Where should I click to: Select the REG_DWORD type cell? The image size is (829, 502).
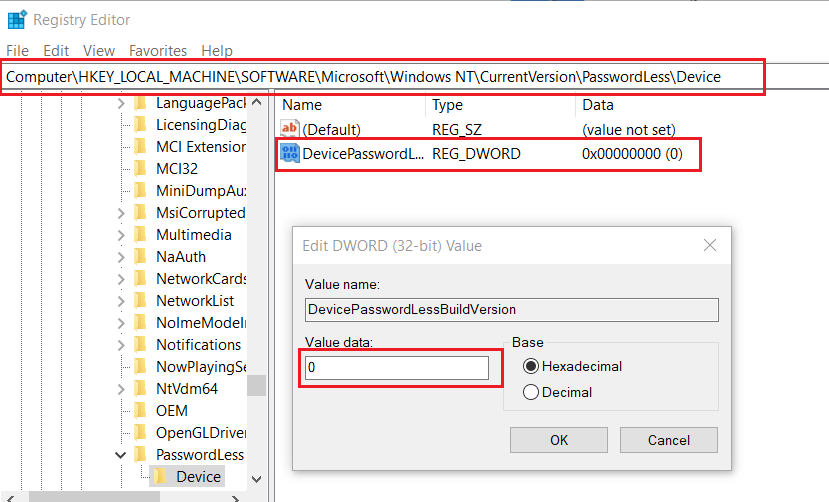click(x=476, y=154)
